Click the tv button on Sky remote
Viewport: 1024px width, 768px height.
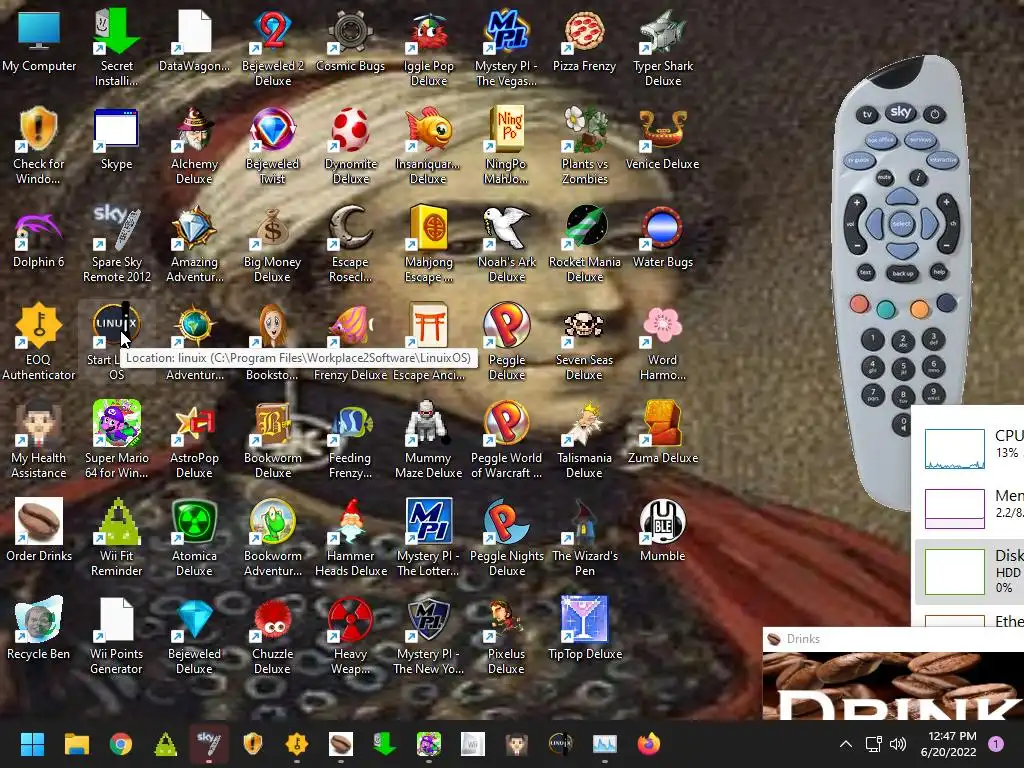pos(867,114)
